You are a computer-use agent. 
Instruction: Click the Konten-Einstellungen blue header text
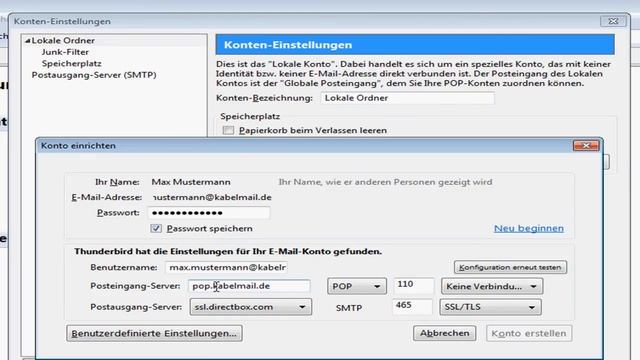click(288, 45)
